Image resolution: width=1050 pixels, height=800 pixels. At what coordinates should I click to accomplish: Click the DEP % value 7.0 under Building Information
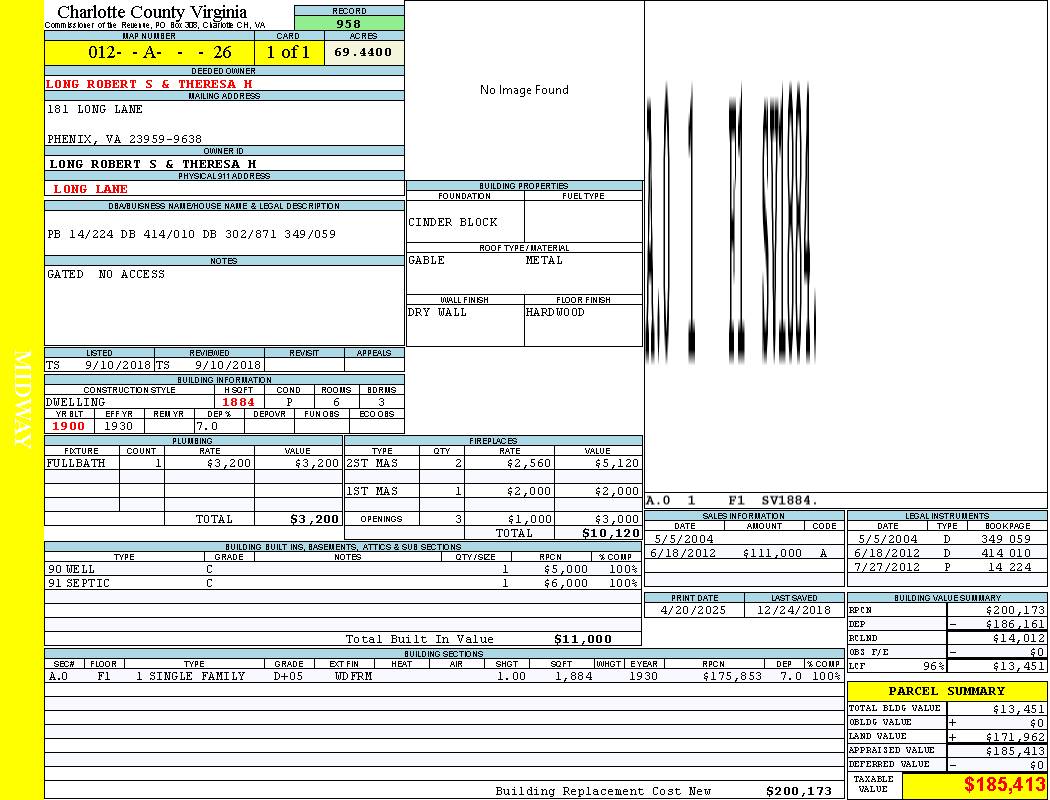(207, 426)
